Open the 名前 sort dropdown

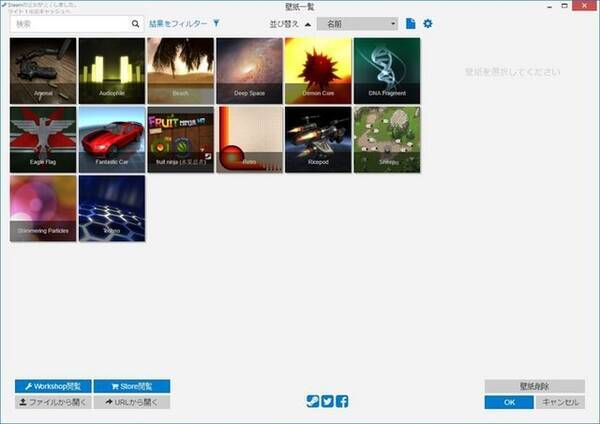pos(357,24)
